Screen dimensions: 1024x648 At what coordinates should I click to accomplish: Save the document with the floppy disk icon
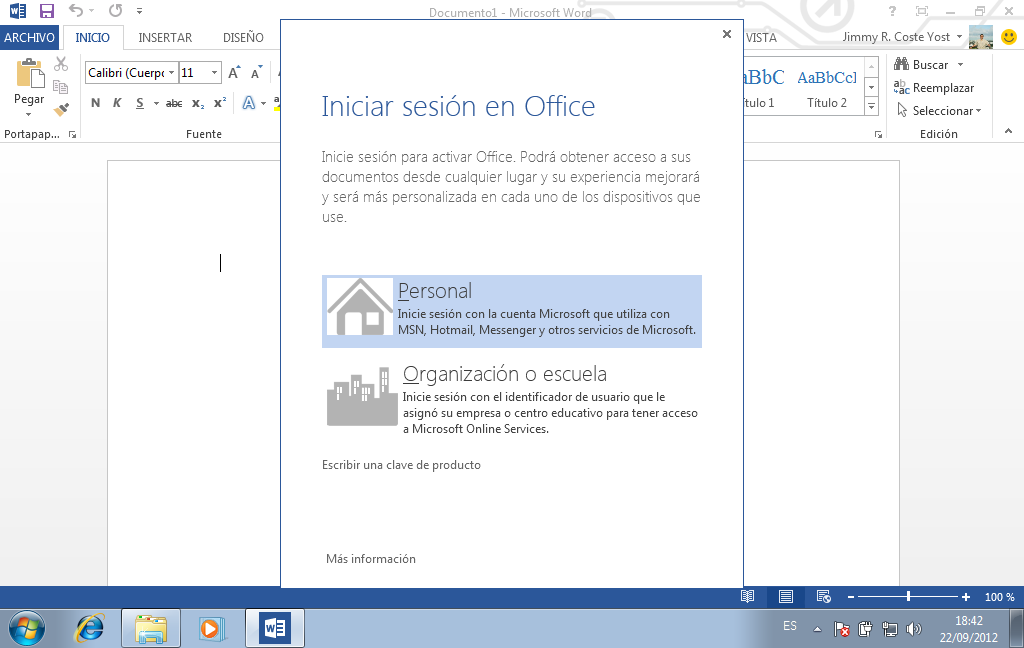tap(46, 11)
